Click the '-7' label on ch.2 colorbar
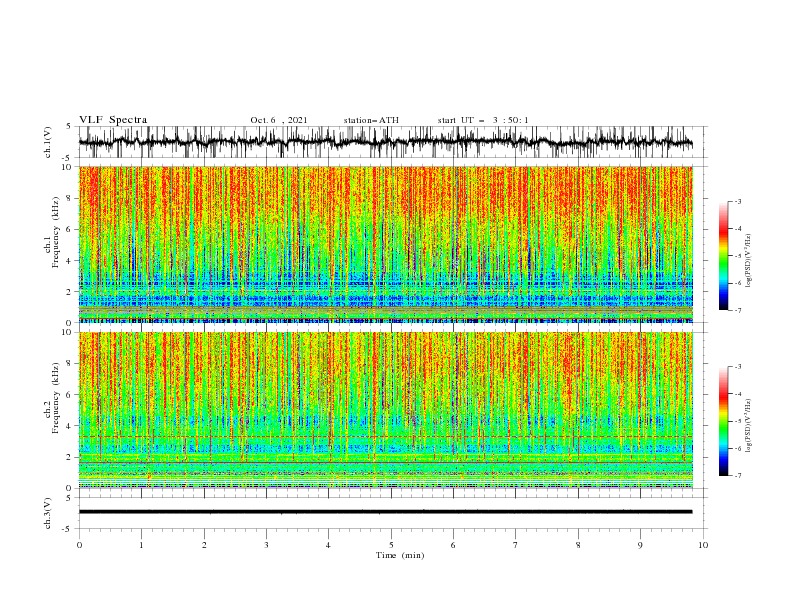 (737, 475)
